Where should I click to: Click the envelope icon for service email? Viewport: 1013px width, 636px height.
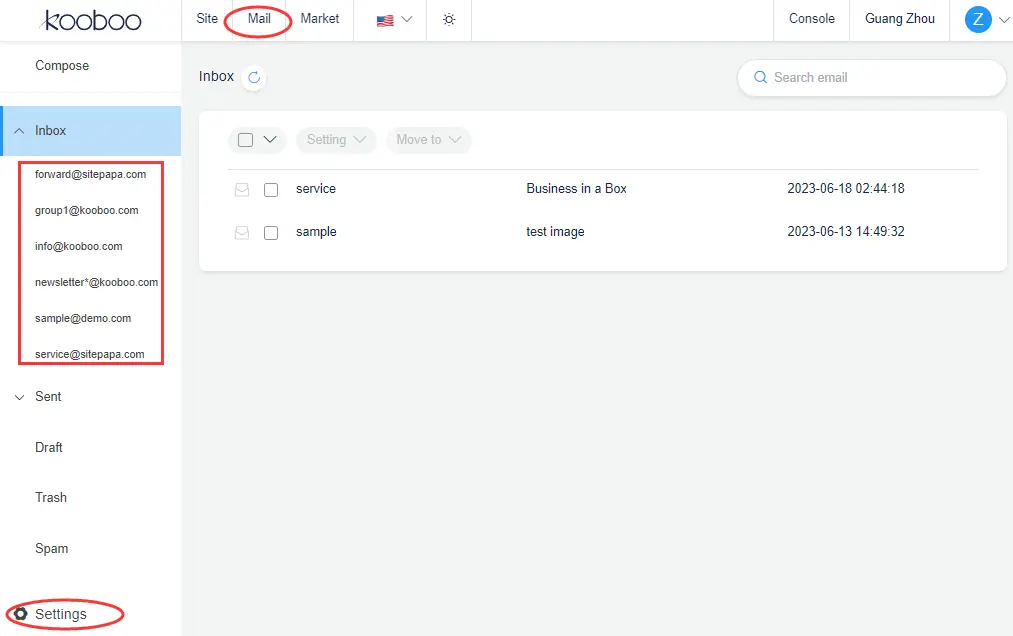coord(241,190)
